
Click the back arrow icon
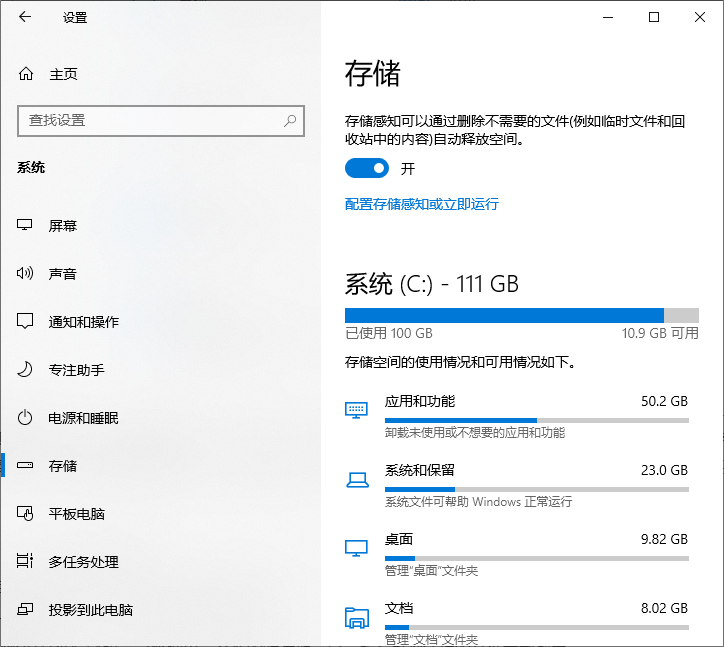tap(25, 17)
